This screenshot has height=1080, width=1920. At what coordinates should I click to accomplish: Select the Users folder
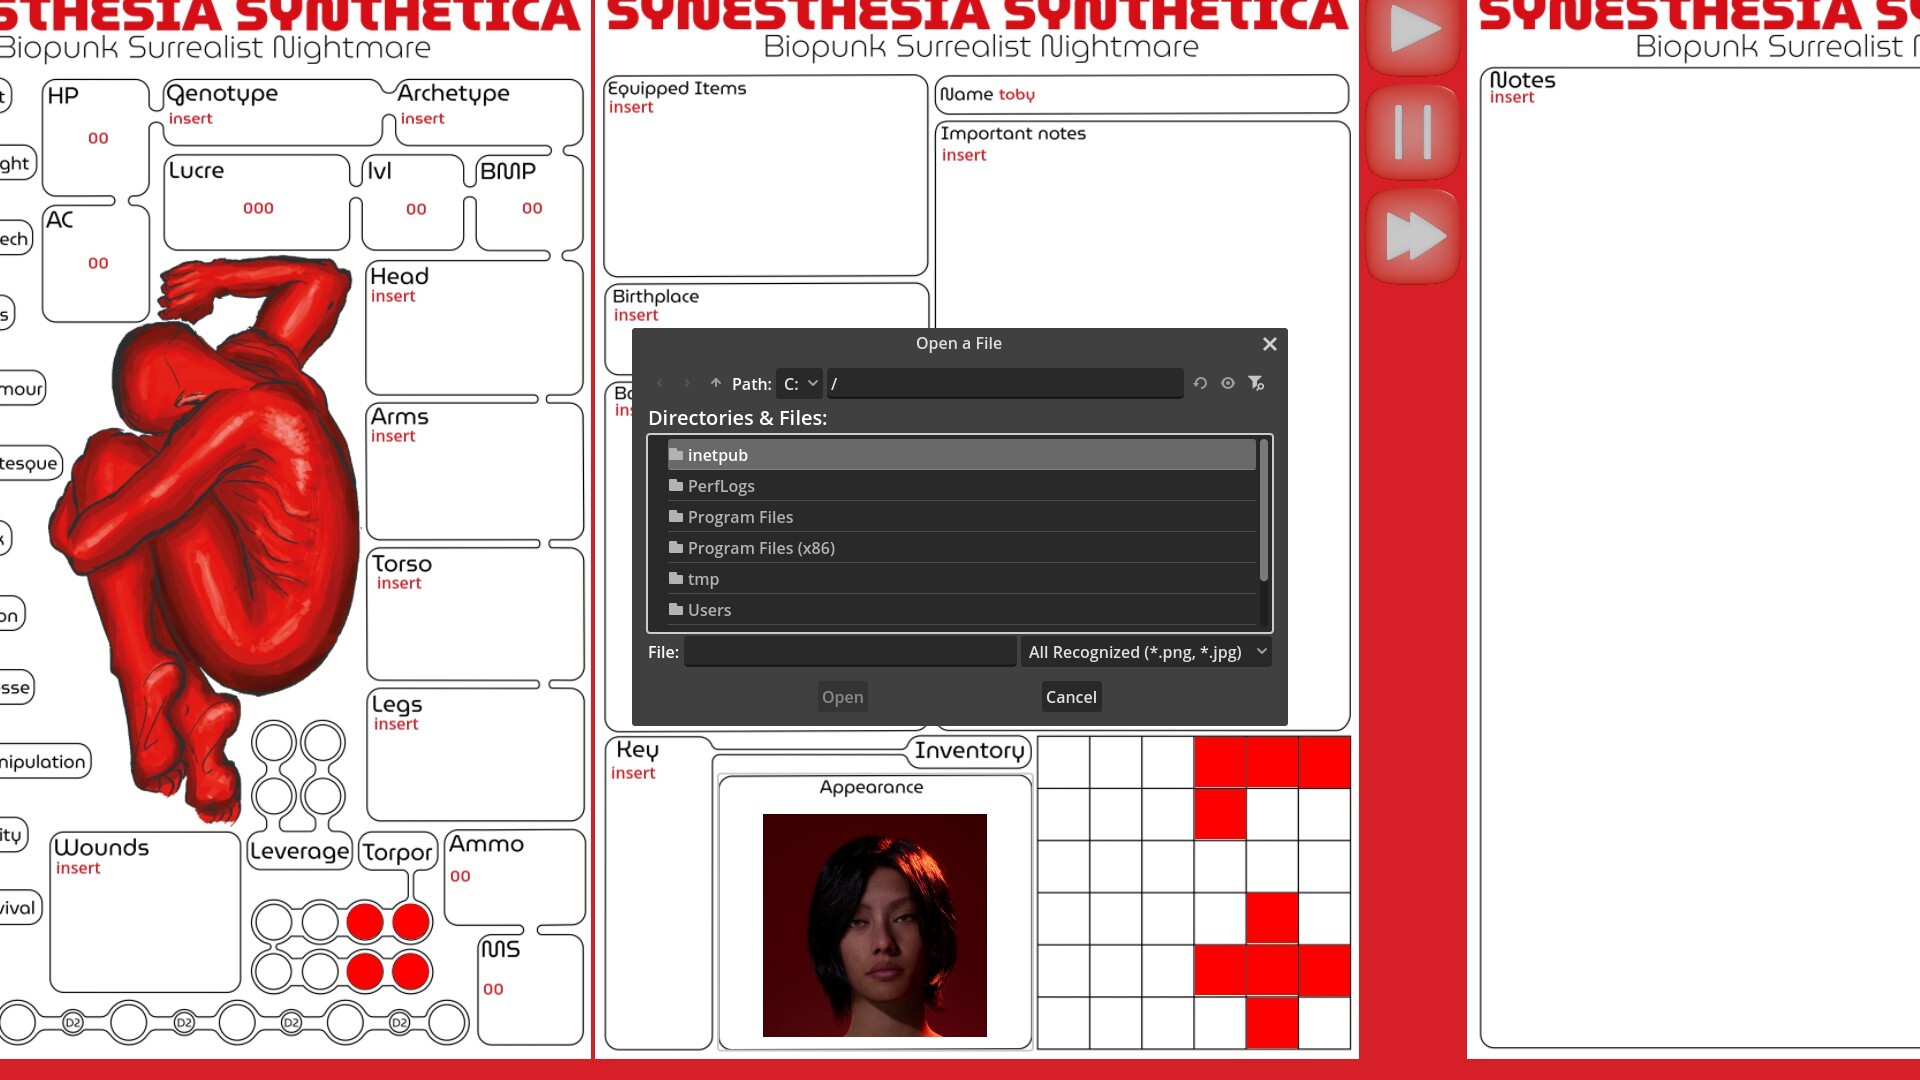(x=708, y=610)
